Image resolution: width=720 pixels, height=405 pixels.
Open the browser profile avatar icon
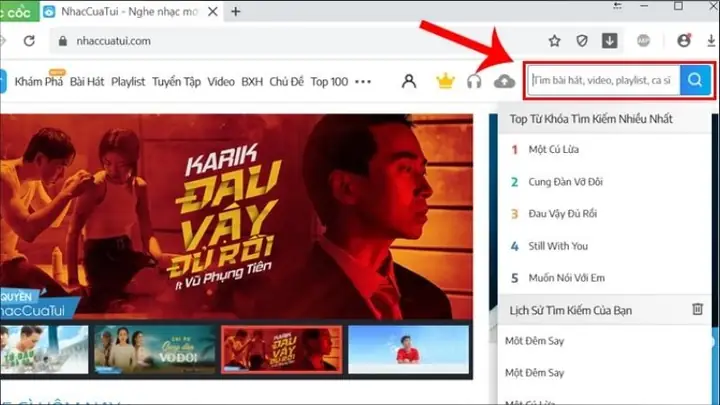[684, 41]
